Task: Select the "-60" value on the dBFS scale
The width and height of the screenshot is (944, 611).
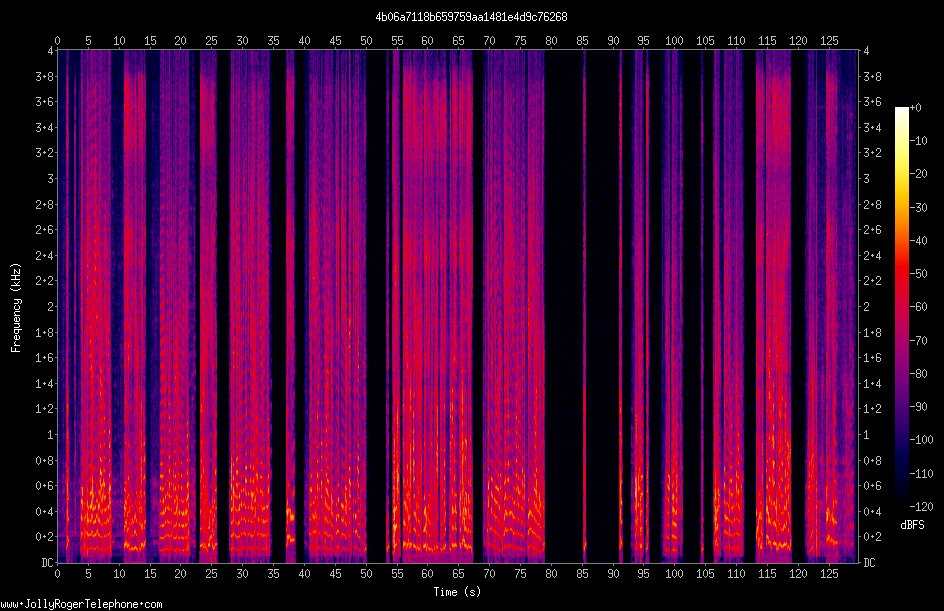Action: click(918, 307)
